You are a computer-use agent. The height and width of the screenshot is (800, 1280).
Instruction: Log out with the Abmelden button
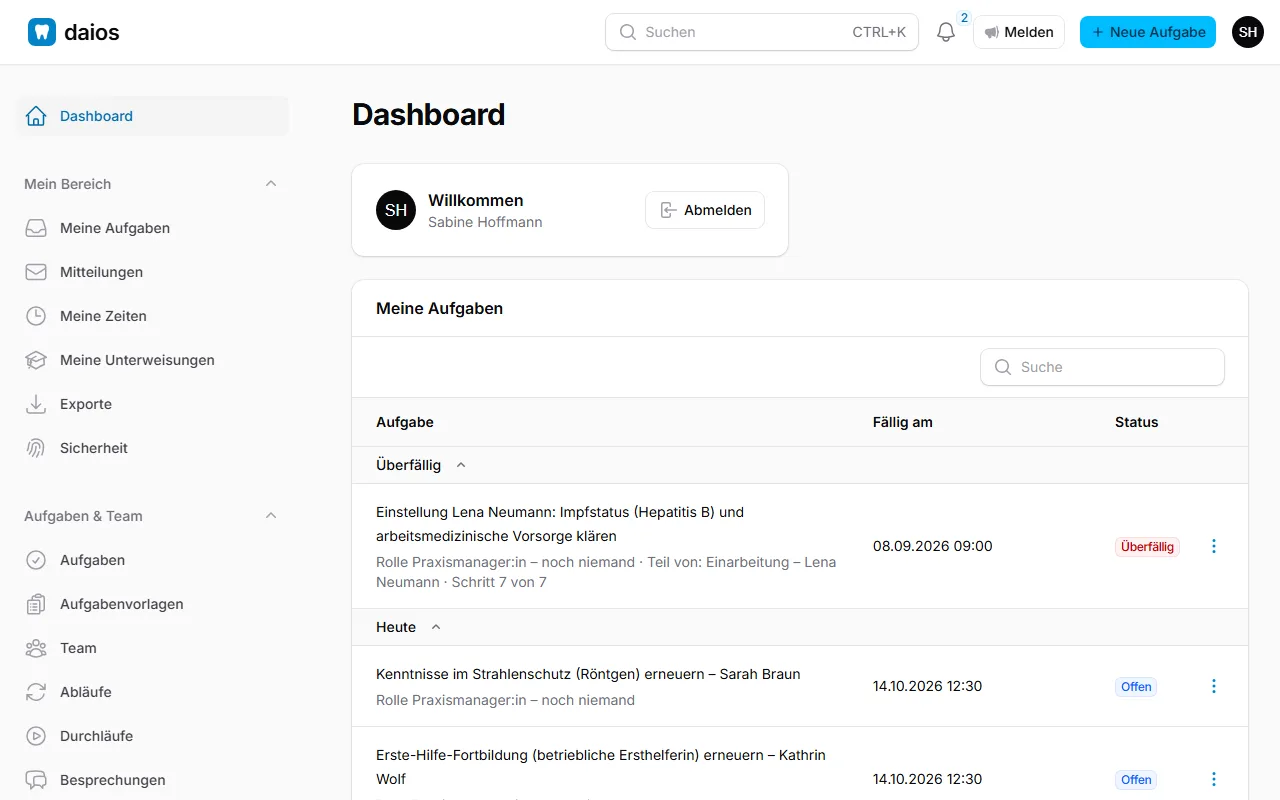point(705,210)
